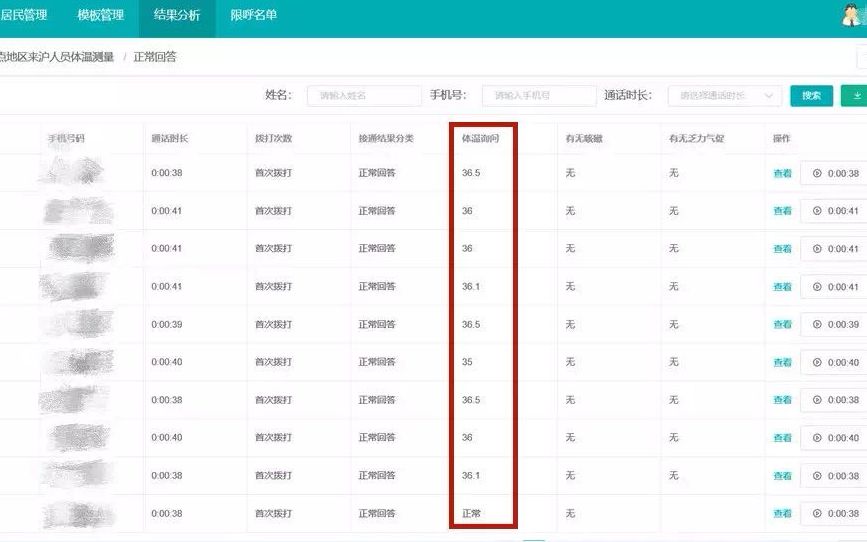Click the 正常回答 breadcrumb item
This screenshot has width=867, height=542.
[155, 57]
